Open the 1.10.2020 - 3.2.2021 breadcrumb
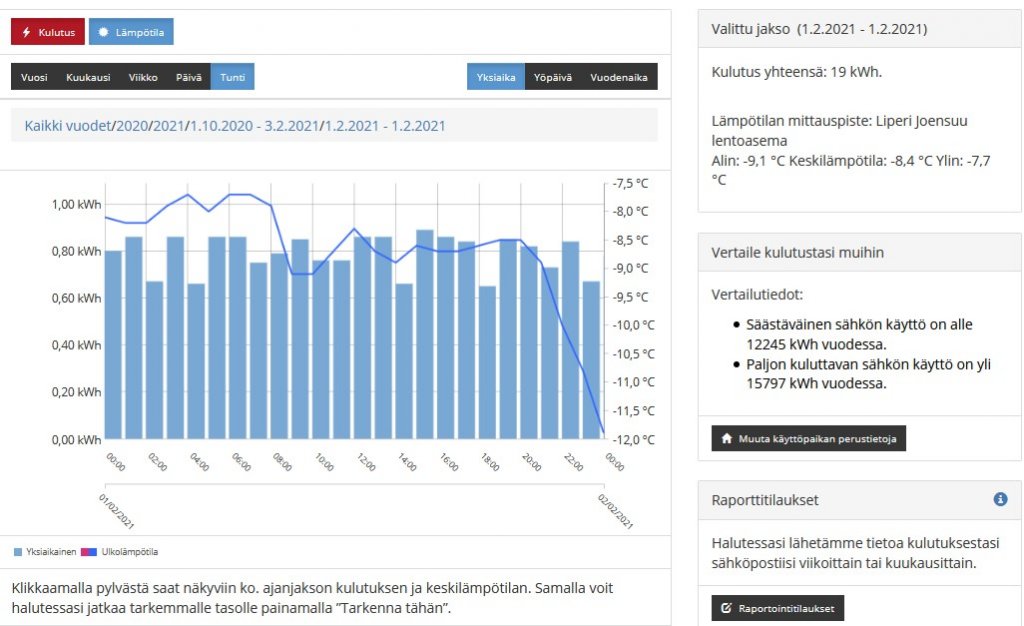1024x626 pixels. (x=255, y=126)
